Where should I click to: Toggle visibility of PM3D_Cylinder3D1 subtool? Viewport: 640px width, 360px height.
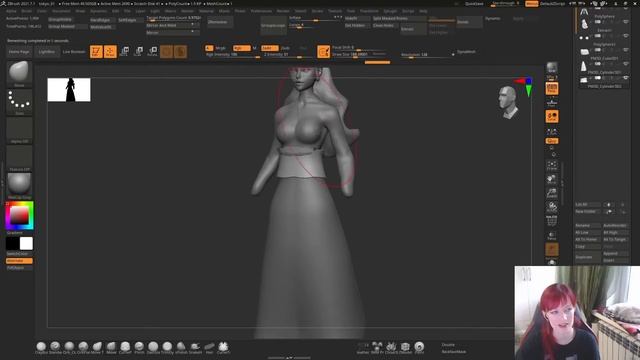[626, 64]
